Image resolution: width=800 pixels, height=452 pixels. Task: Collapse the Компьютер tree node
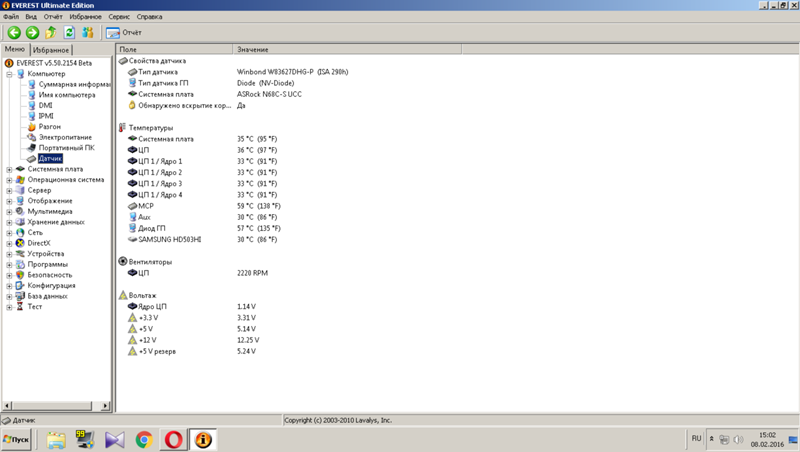[9, 74]
